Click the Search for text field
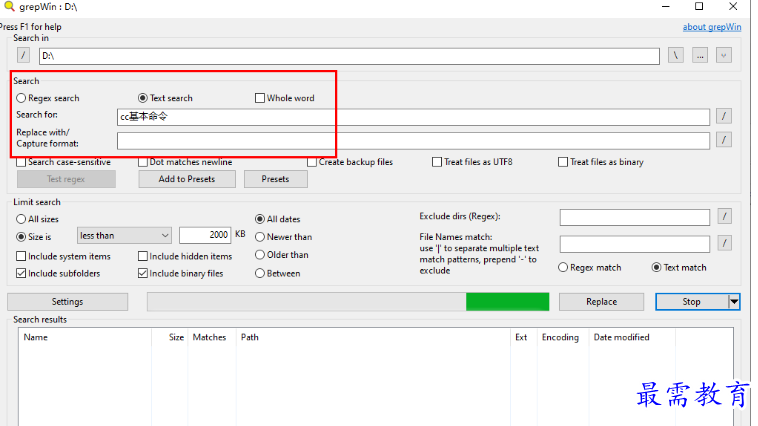The image size is (758, 426). coord(413,117)
